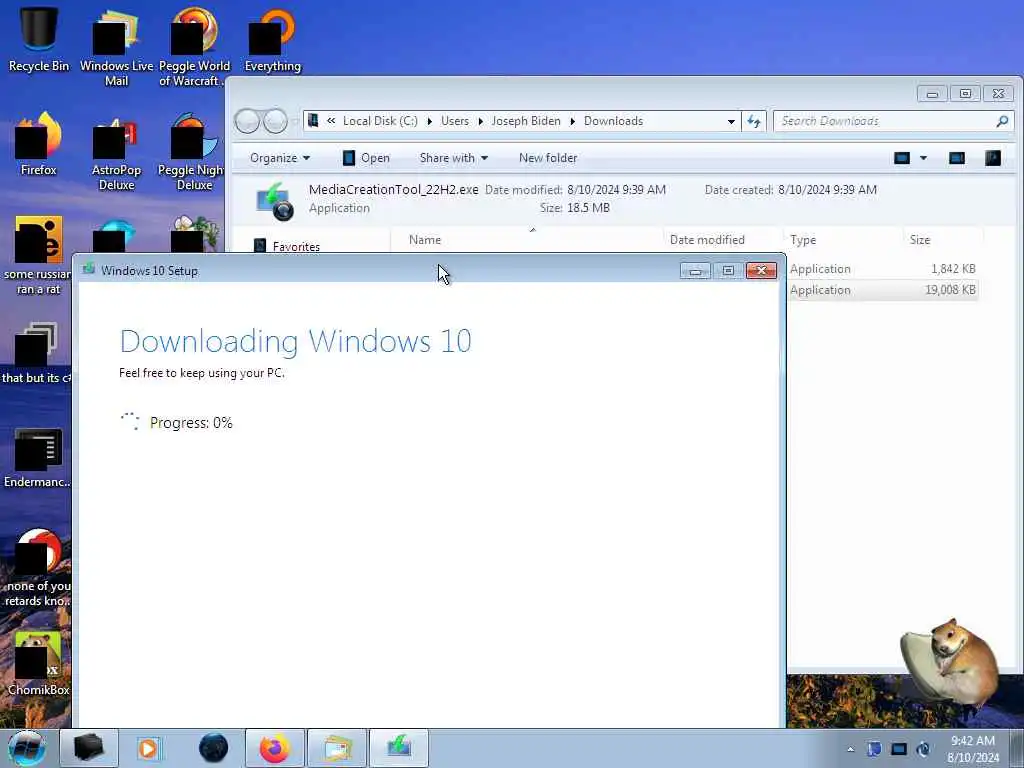Select the 19,008 KB Application row
1024x768 pixels.
coord(883,290)
